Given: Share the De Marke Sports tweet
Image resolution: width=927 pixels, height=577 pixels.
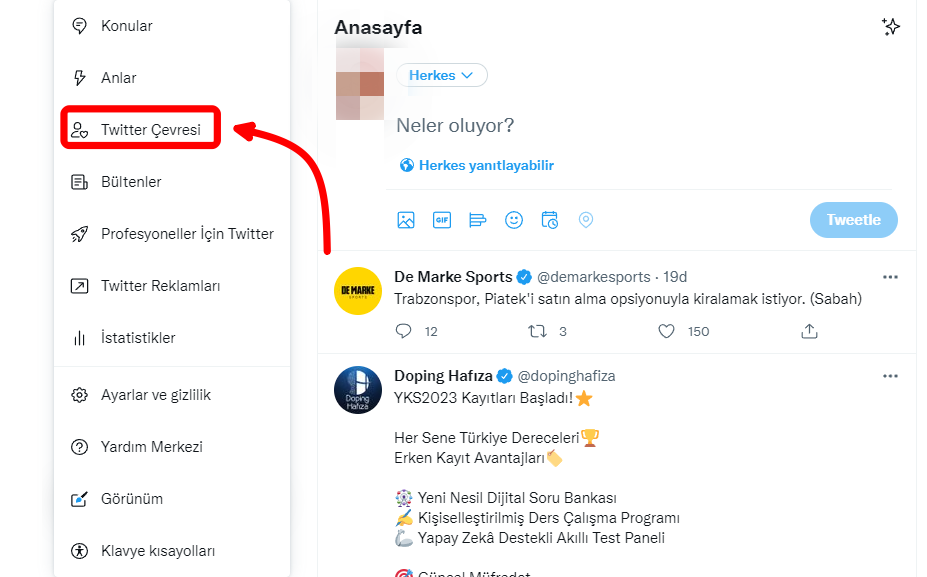Looking at the screenshot, I should (x=810, y=331).
